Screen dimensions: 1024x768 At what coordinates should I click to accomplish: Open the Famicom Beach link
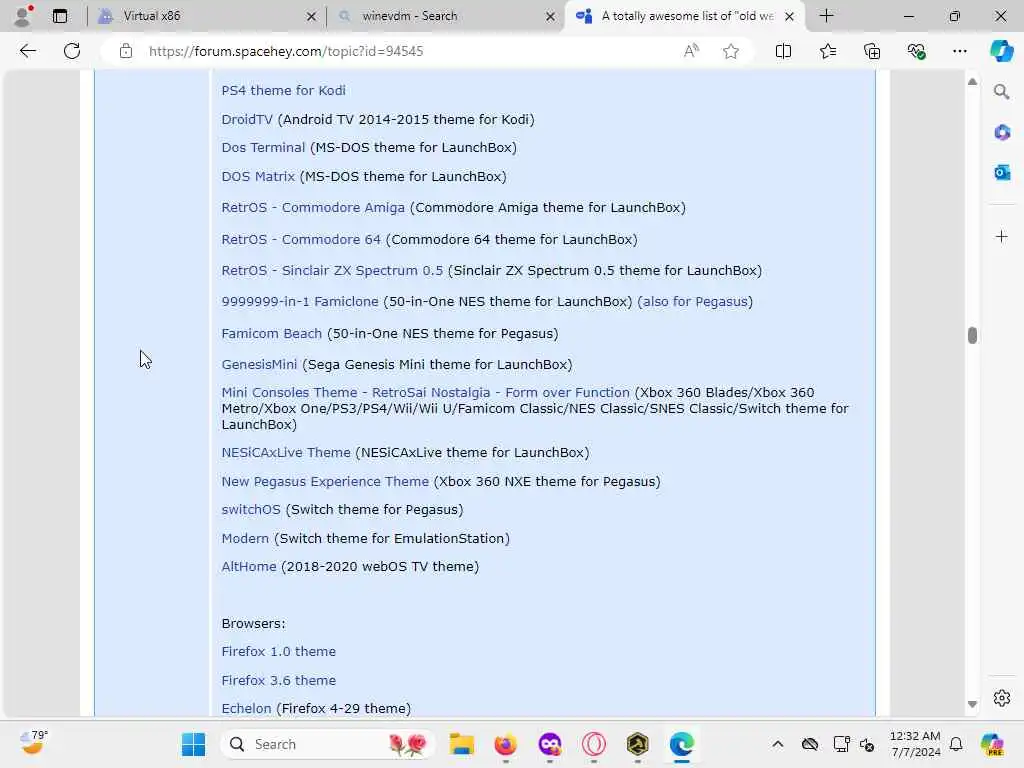click(x=272, y=333)
